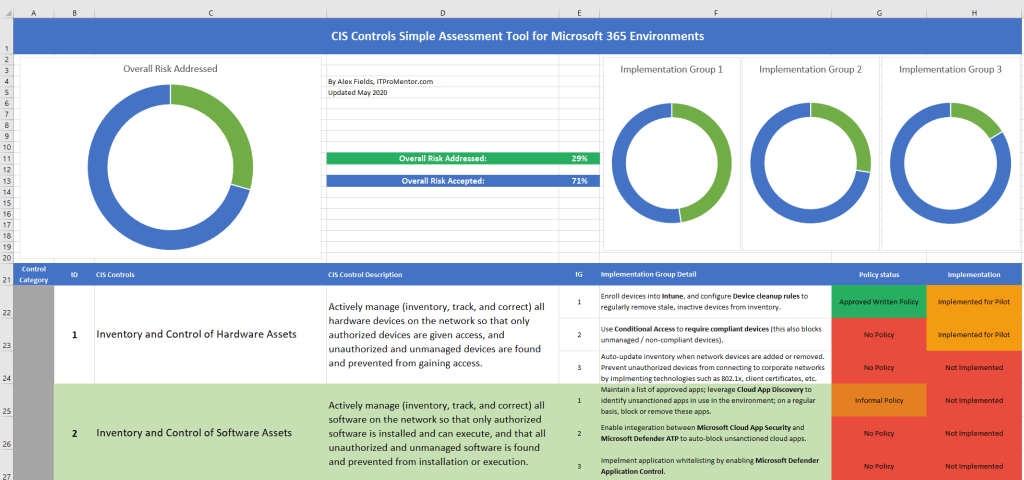Click column header G
Screen dimensions: 1024x480
point(879,13)
